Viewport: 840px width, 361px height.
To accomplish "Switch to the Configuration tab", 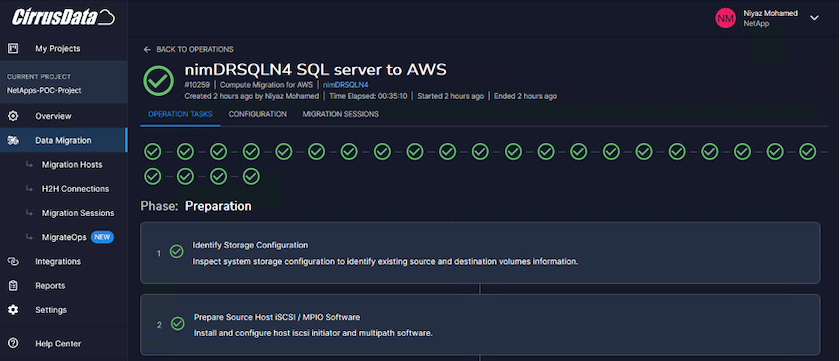I will pos(258,114).
